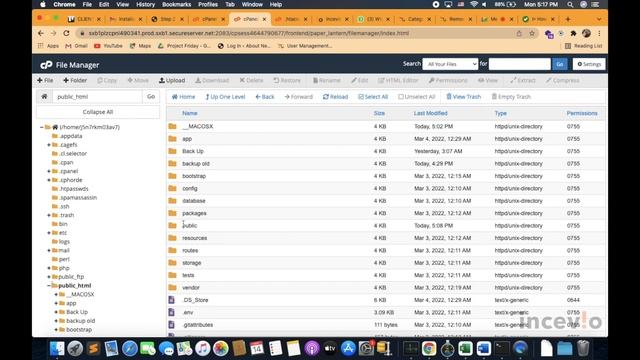
Task: Reload the file list
Action: click(335, 97)
